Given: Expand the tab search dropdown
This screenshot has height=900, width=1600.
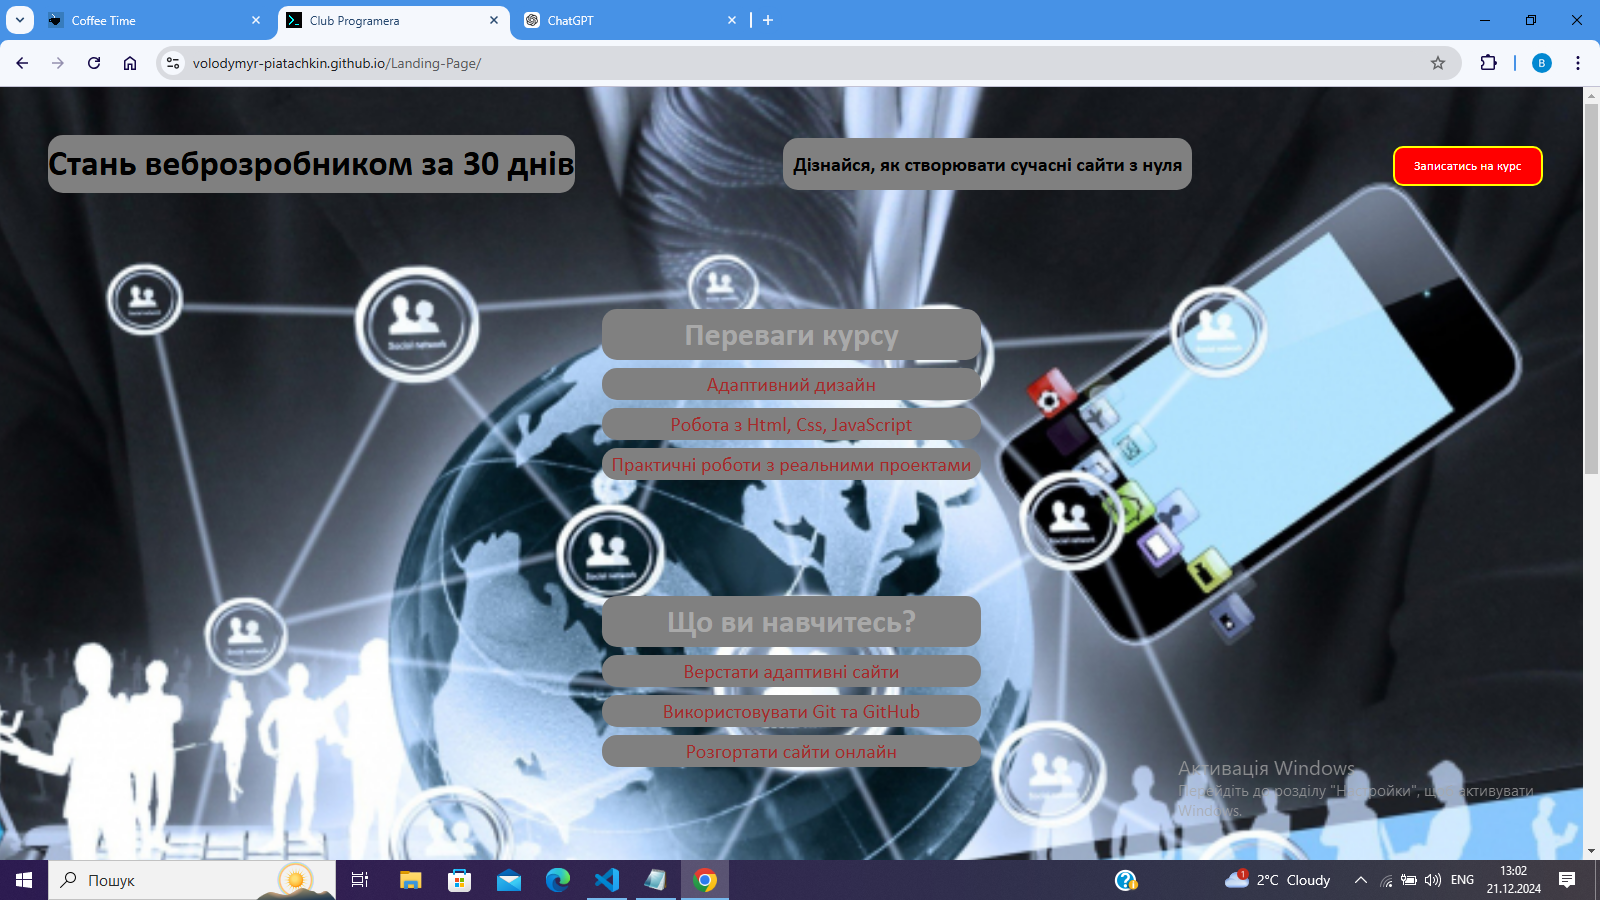Looking at the screenshot, I should pos(20,20).
